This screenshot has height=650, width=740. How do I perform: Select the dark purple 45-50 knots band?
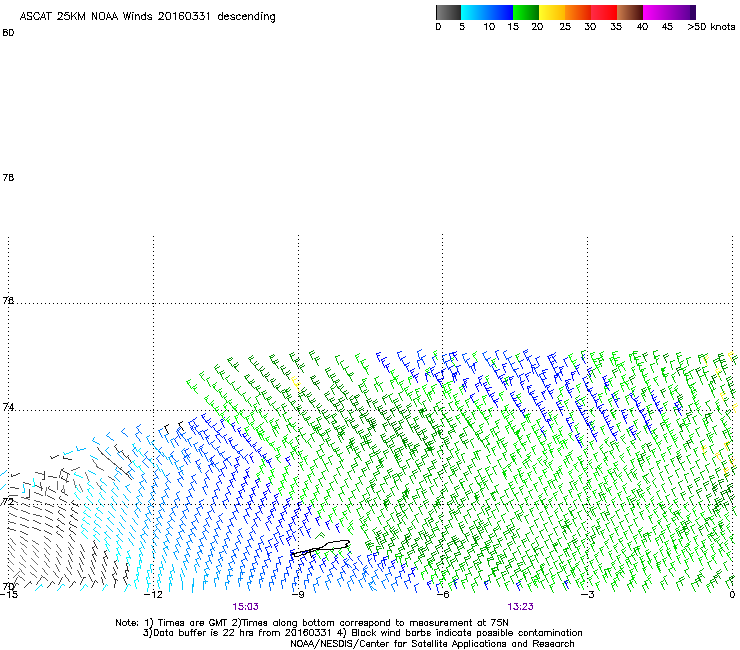pos(682,12)
